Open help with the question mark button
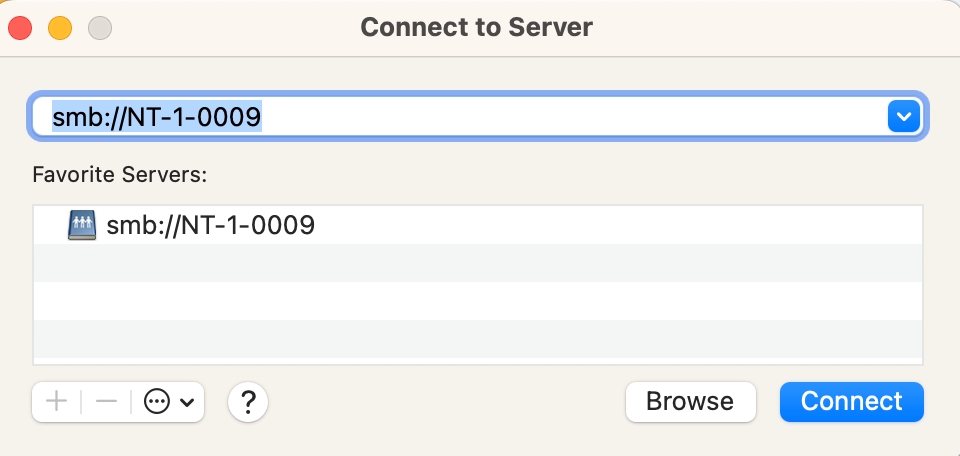Image resolution: width=960 pixels, height=456 pixels. (248, 402)
